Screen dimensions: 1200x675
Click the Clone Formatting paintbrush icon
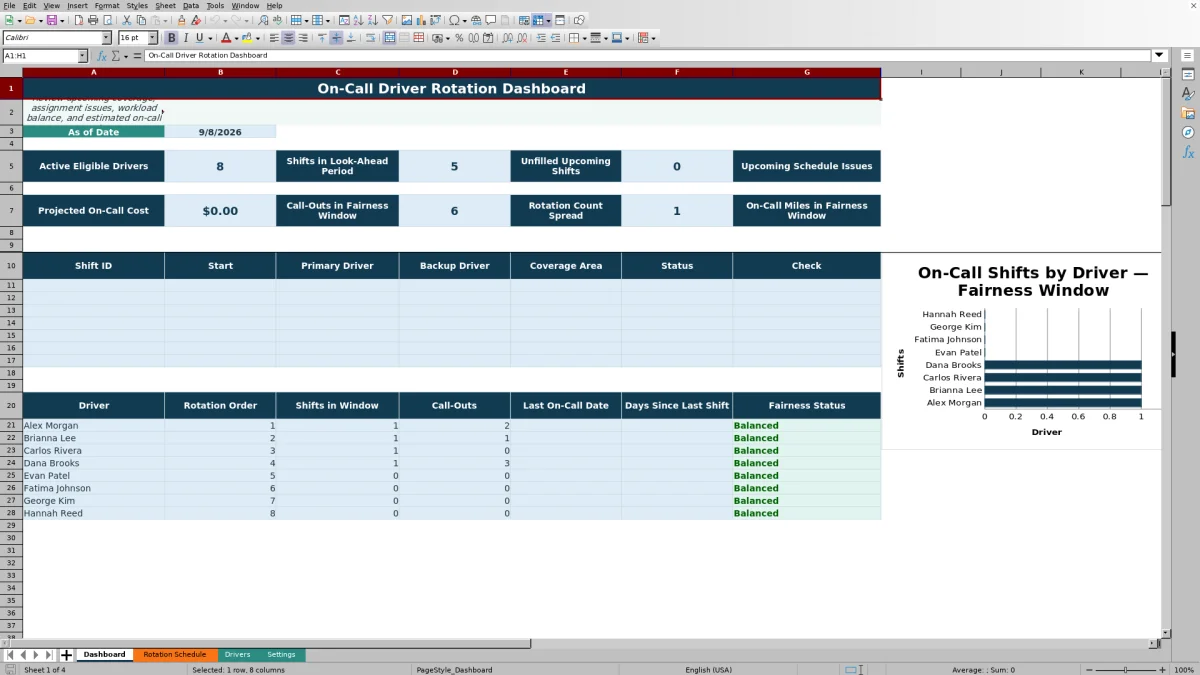181,20
